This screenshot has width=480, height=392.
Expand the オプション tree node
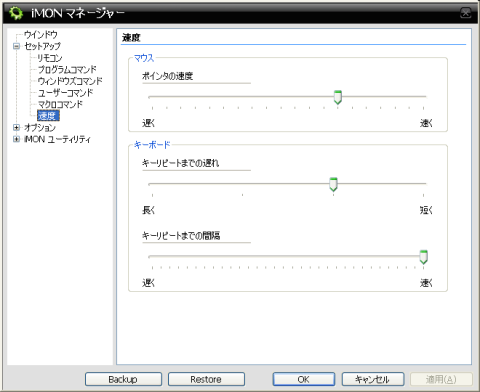(16, 127)
